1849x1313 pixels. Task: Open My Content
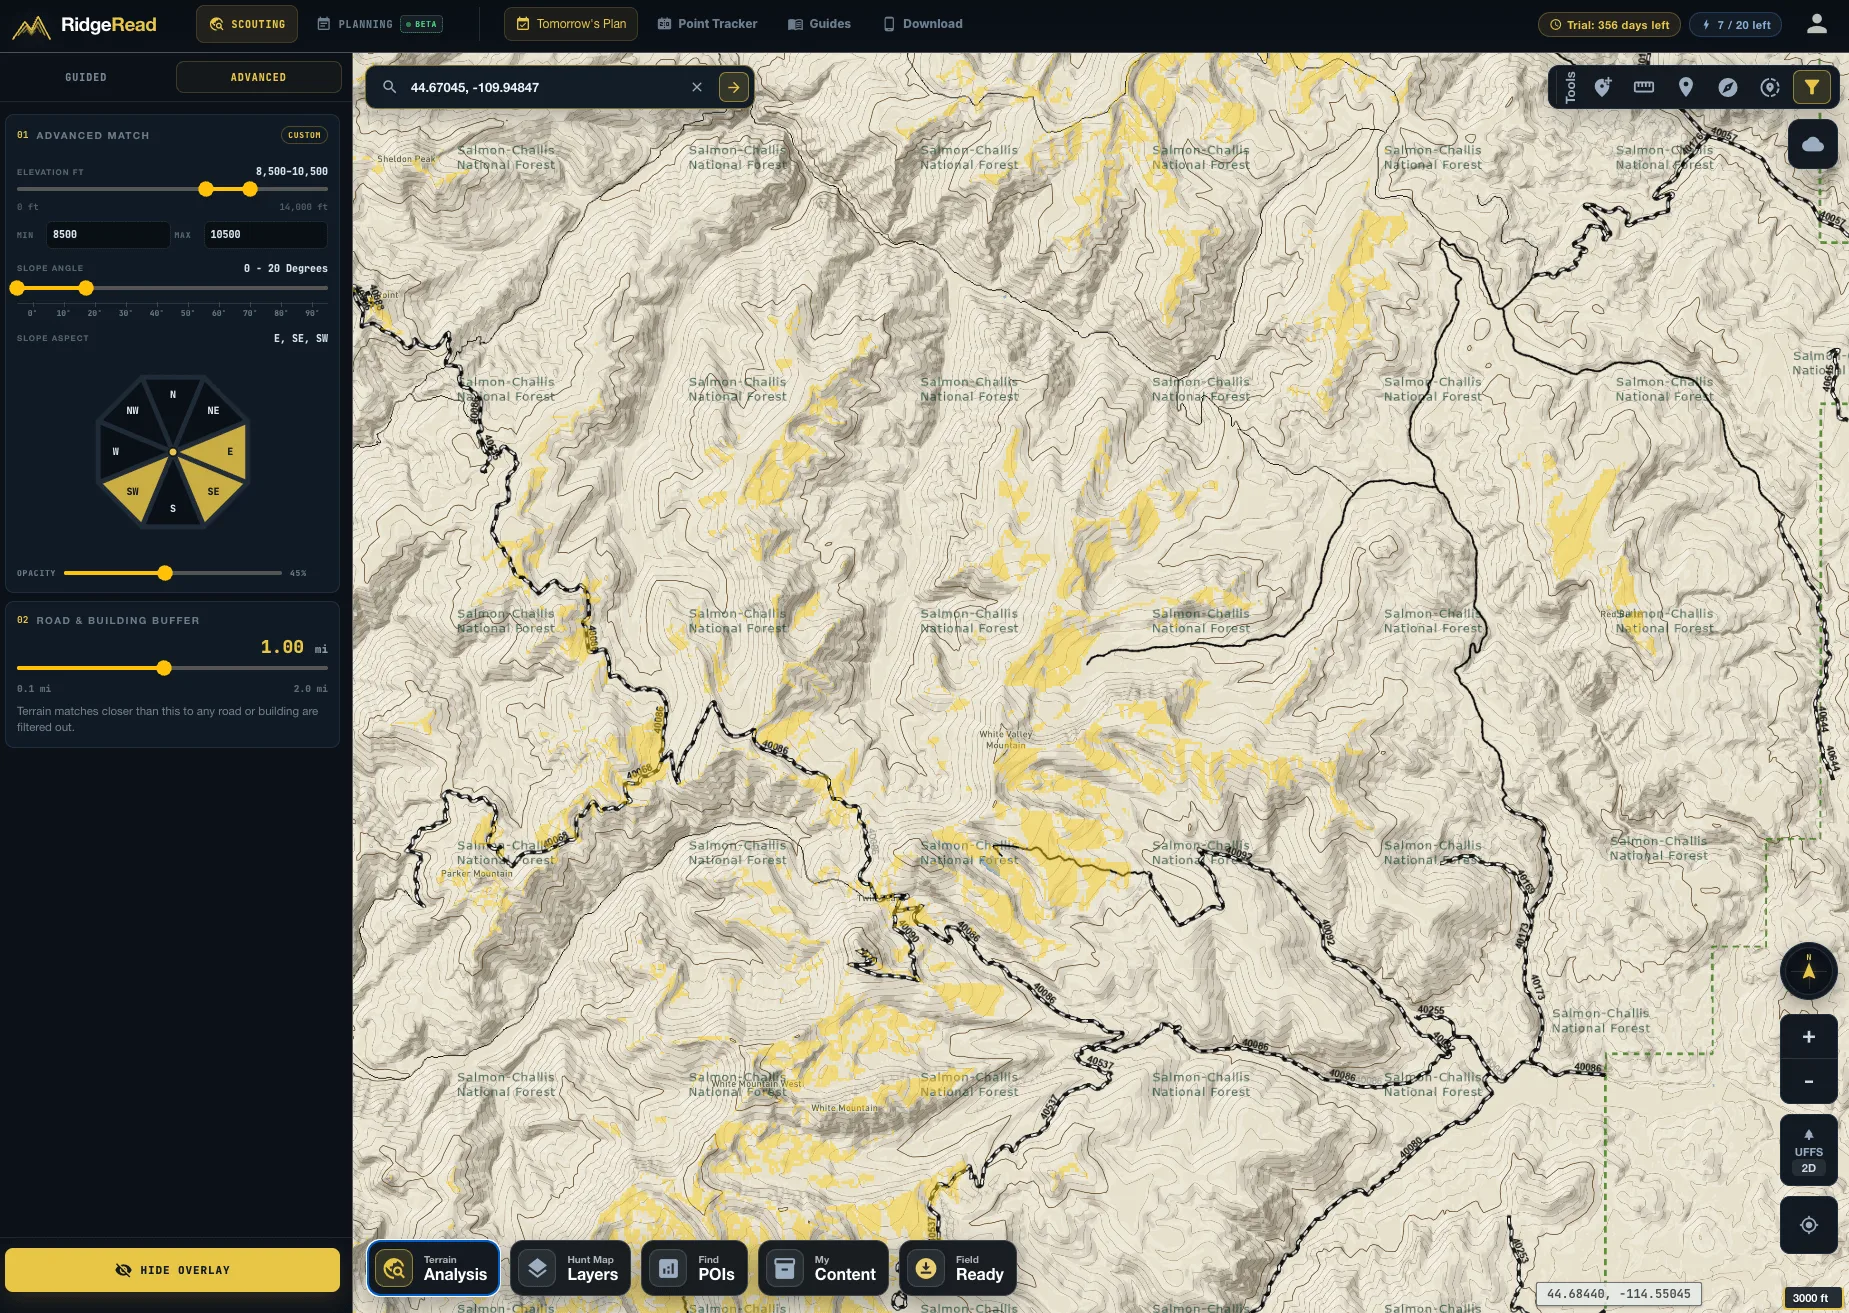pyautogui.click(x=823, y=1268)
